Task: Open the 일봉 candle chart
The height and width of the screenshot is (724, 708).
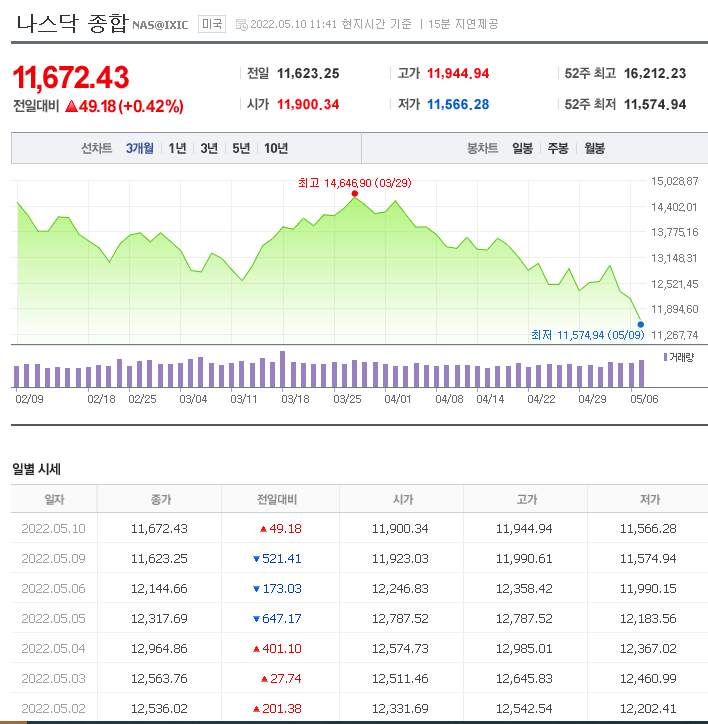Action: [x=522, y=148]
